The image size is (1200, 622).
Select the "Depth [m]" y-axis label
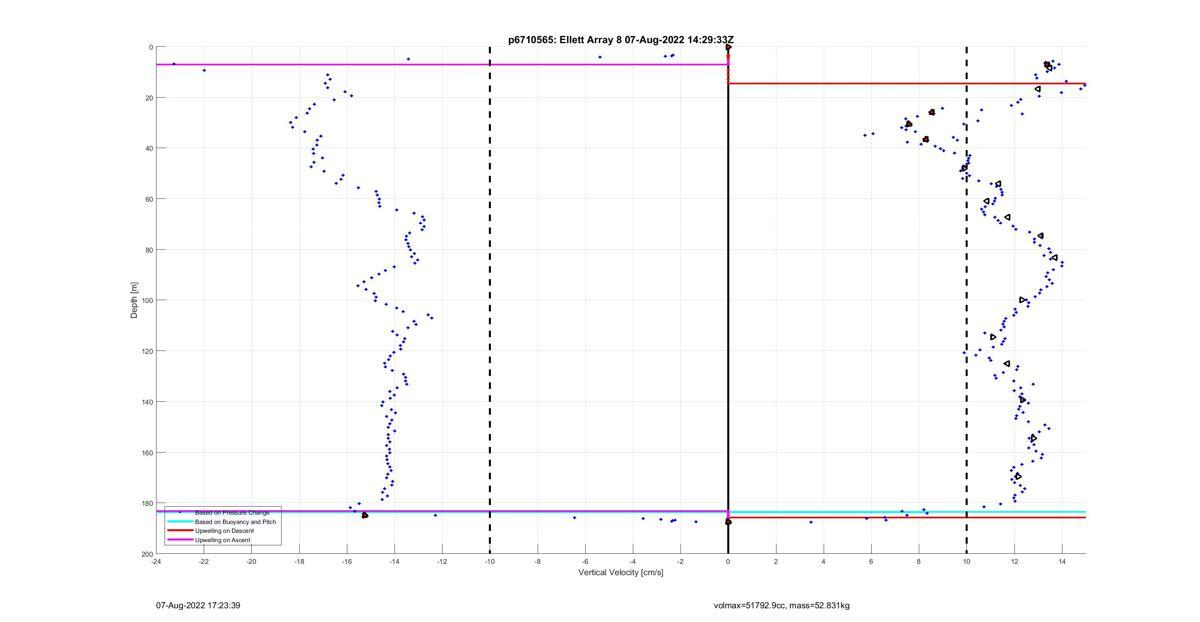(x=133, y=300)
